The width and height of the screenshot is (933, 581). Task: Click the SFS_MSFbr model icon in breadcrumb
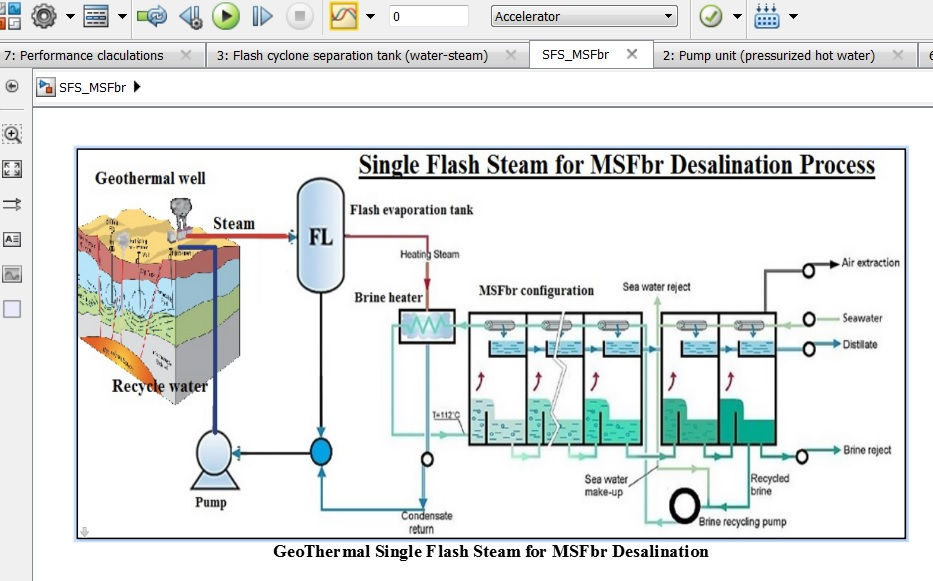(x=46, y=87)
